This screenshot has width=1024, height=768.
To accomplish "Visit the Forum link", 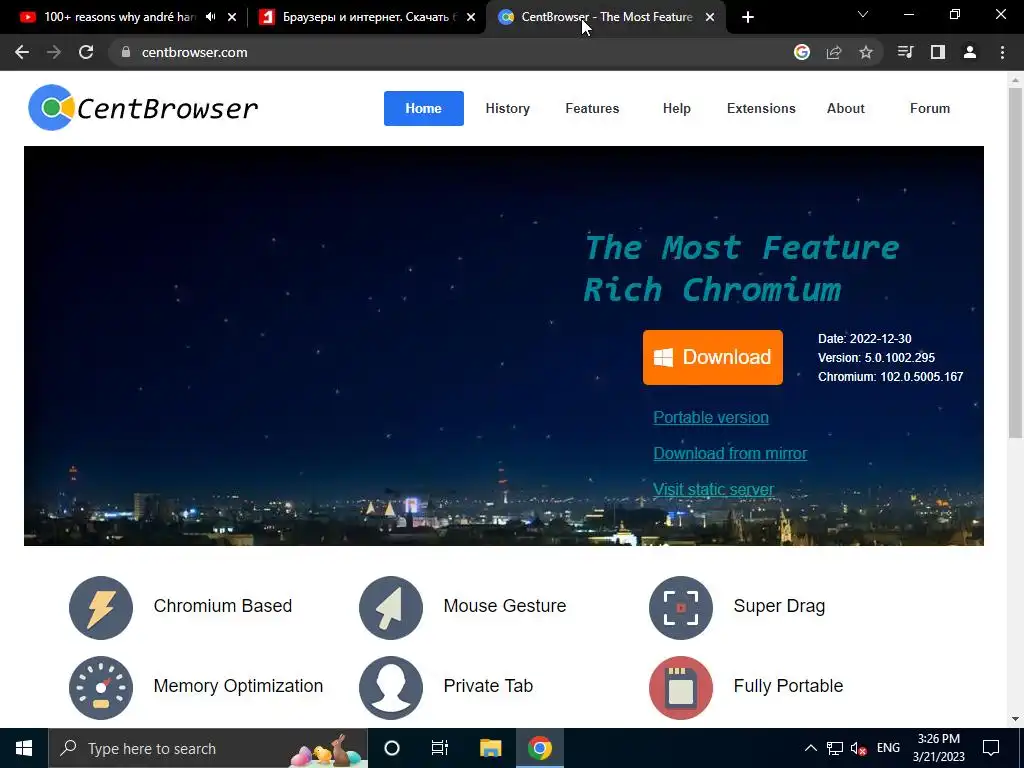I will 930,108.
